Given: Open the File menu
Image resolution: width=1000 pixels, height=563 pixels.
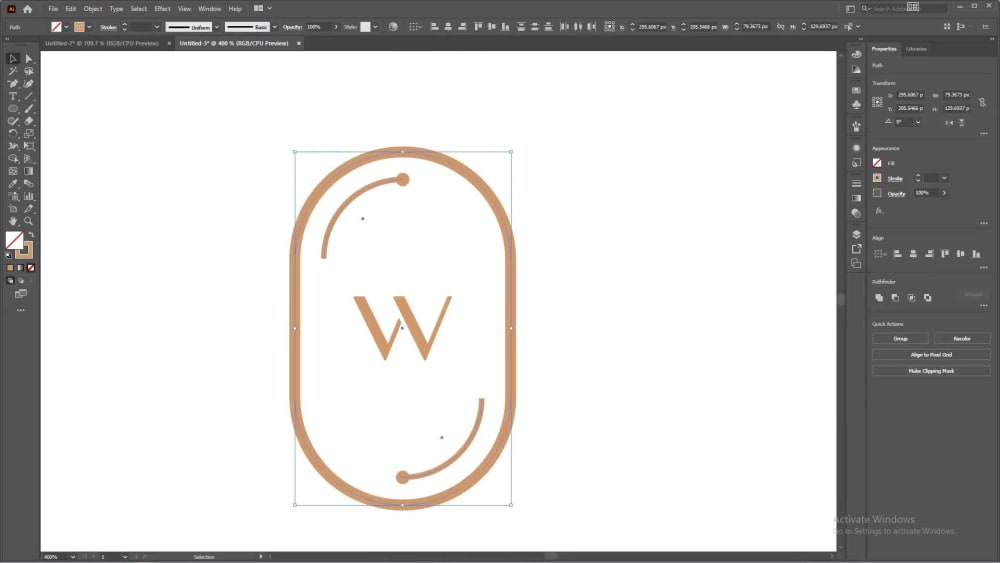Looking at the screenshot, I should tap(53, 9).
